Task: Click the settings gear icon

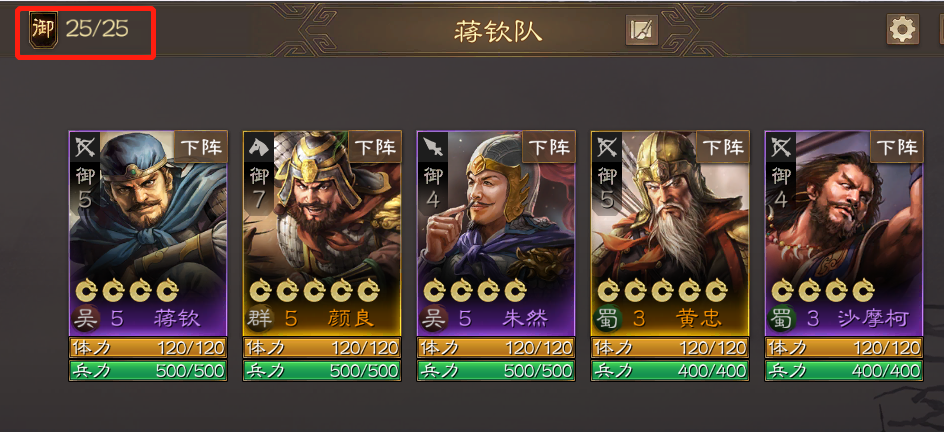Action: 902,29
